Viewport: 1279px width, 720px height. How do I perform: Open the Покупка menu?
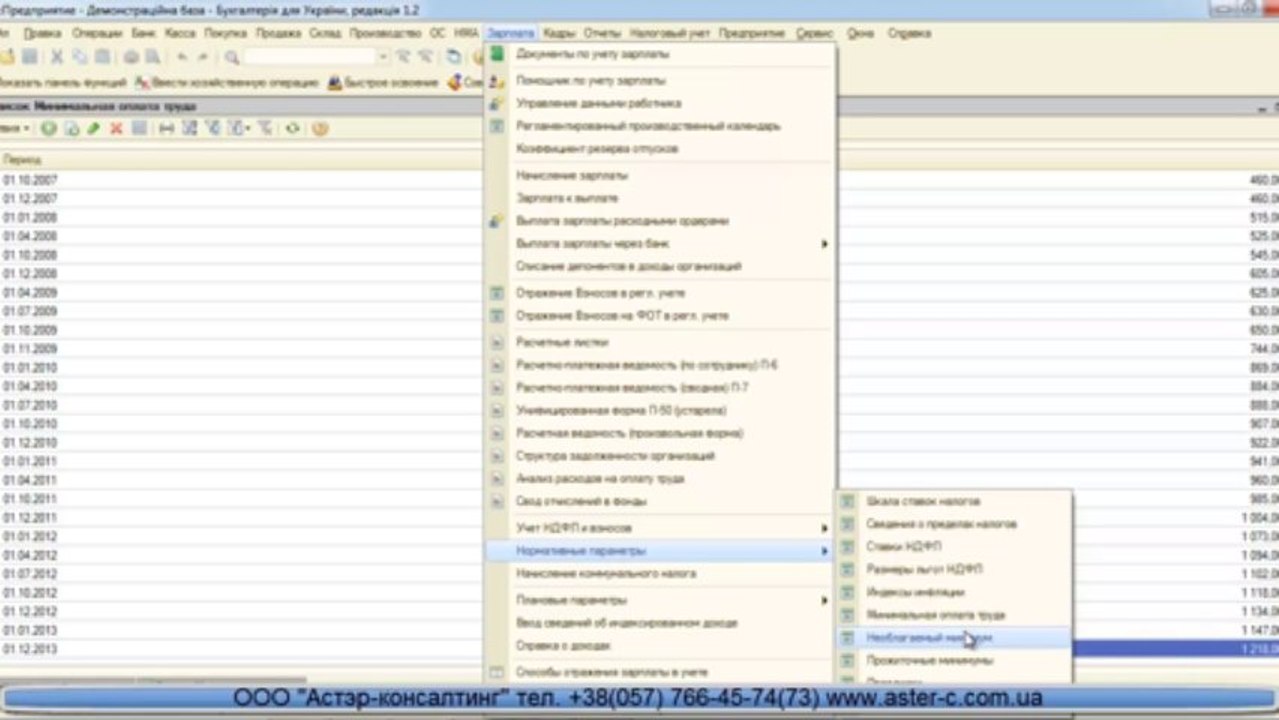click(226, 33)
